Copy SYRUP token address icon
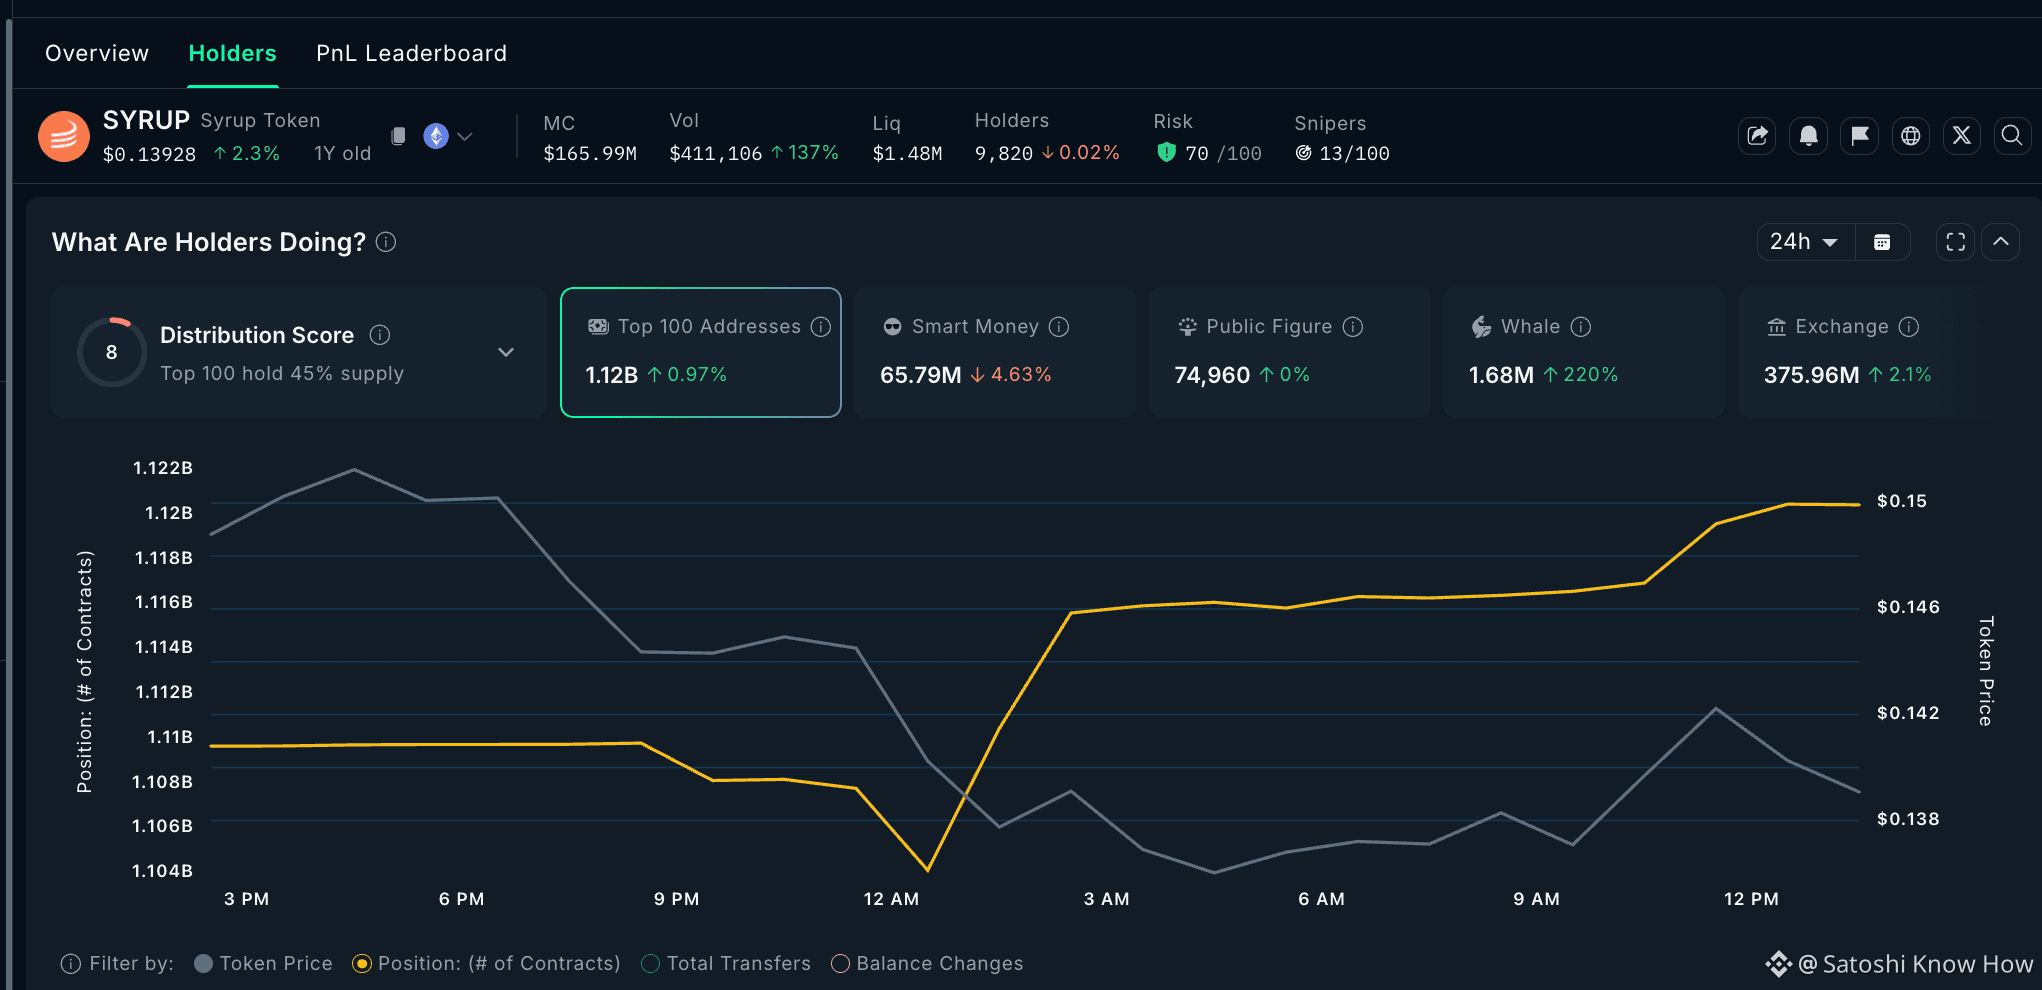 [x=398, y=135]
